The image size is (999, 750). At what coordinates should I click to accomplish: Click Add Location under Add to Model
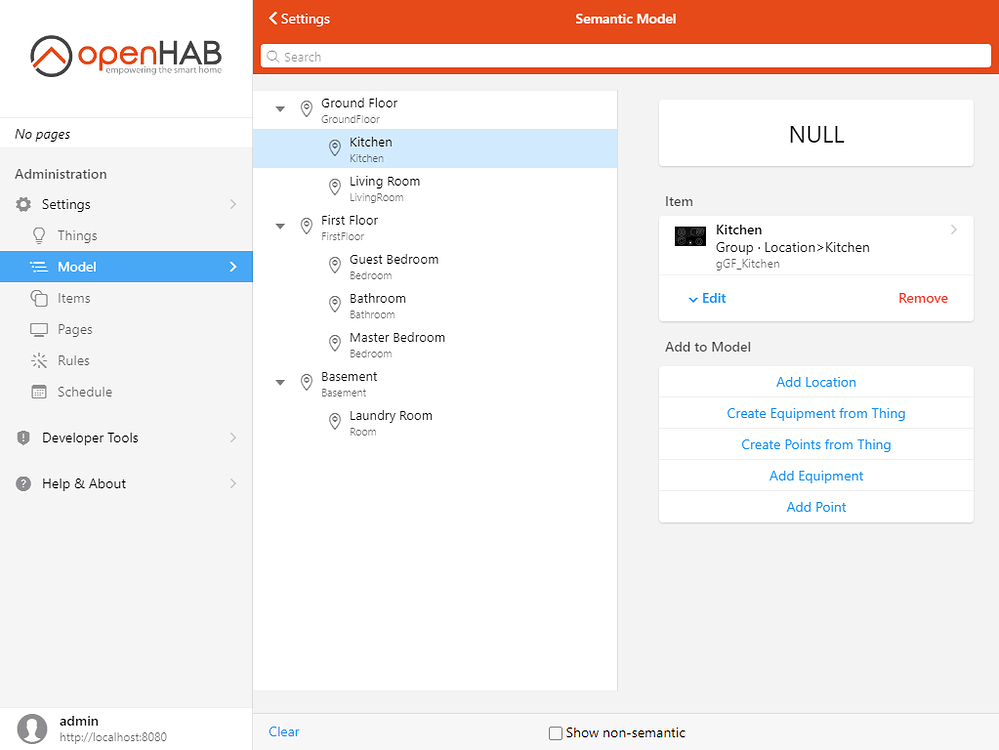click(816, 382)
